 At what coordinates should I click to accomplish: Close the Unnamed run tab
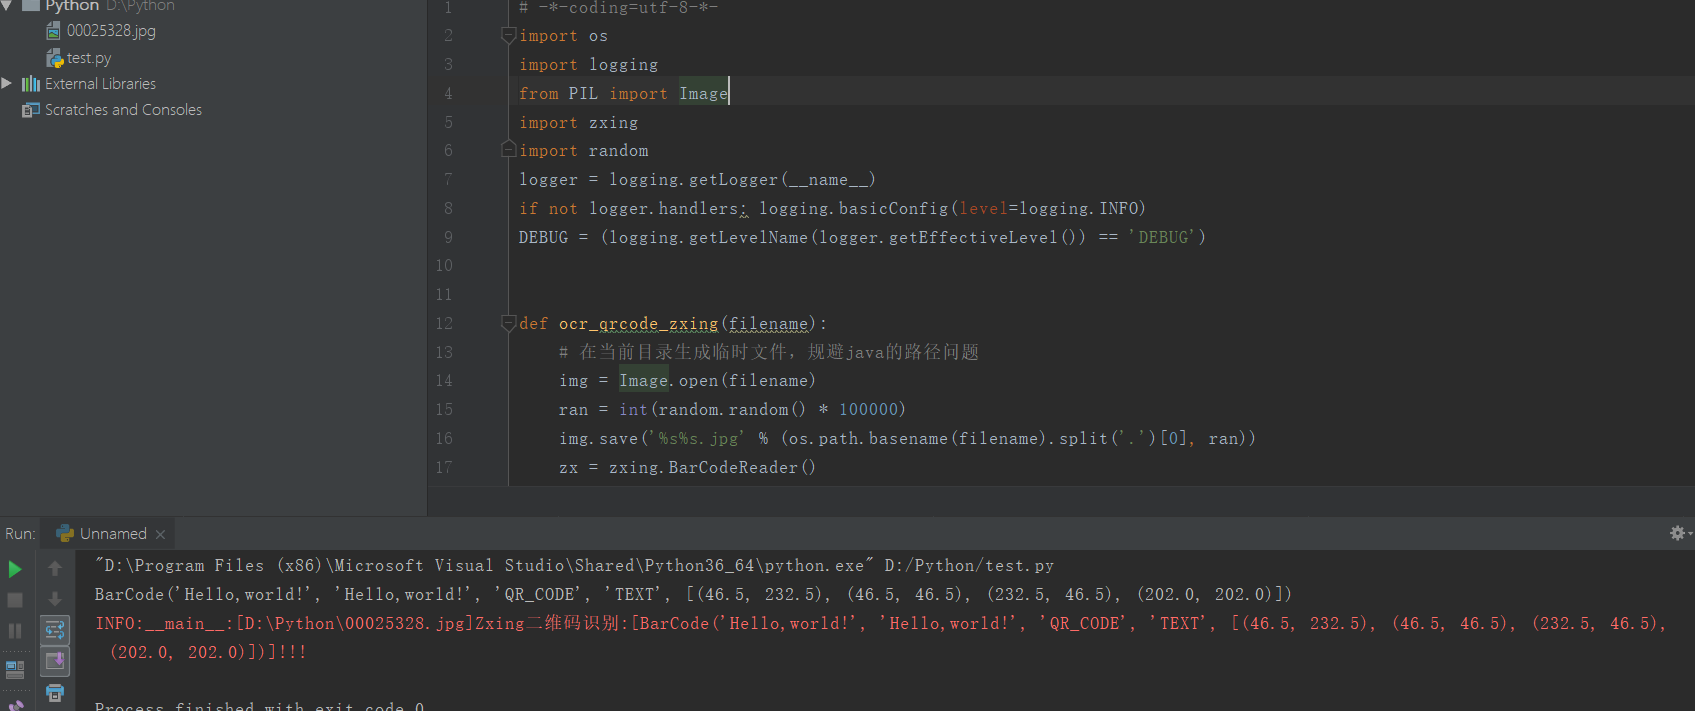point(160,535)
